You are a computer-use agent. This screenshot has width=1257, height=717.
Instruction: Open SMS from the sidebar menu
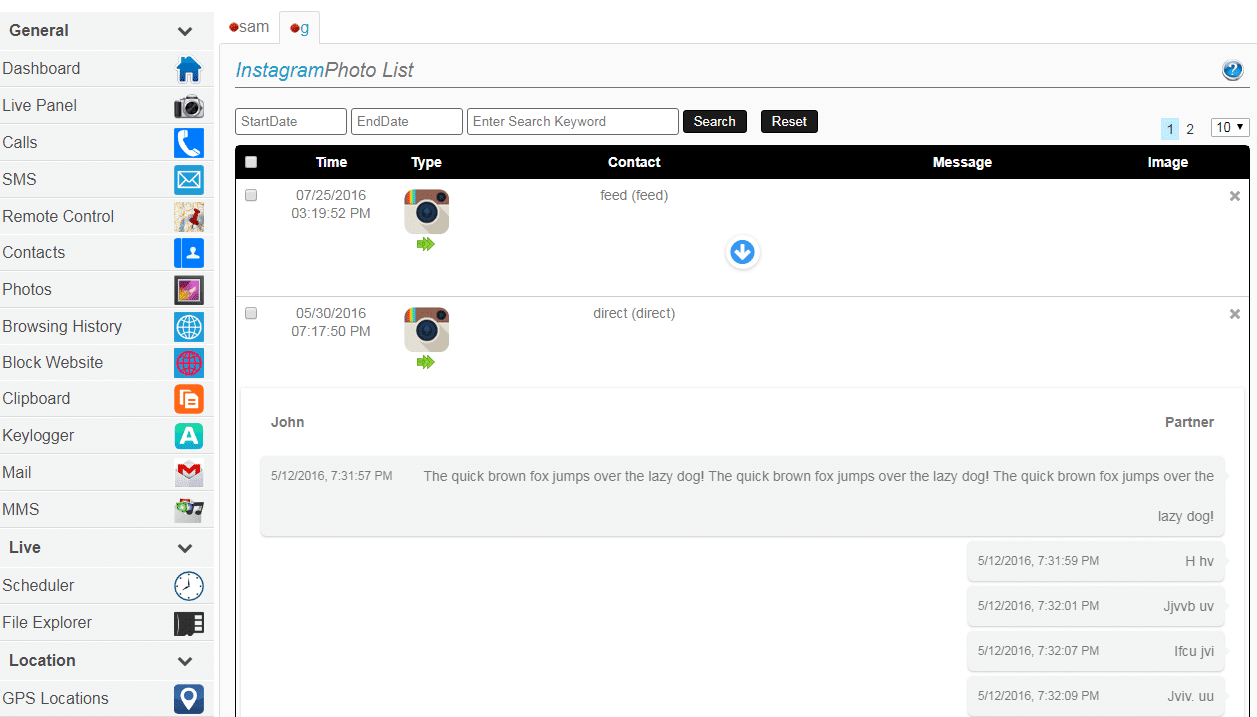pos(19,180)
